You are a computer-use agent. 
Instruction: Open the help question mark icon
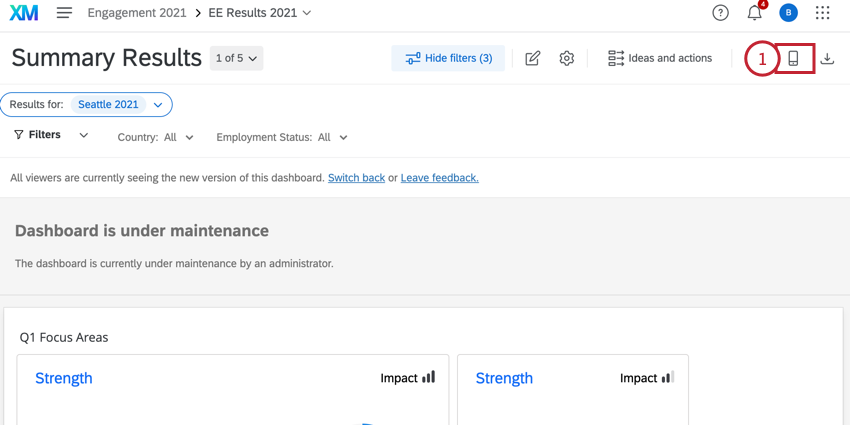click(720, 13)
